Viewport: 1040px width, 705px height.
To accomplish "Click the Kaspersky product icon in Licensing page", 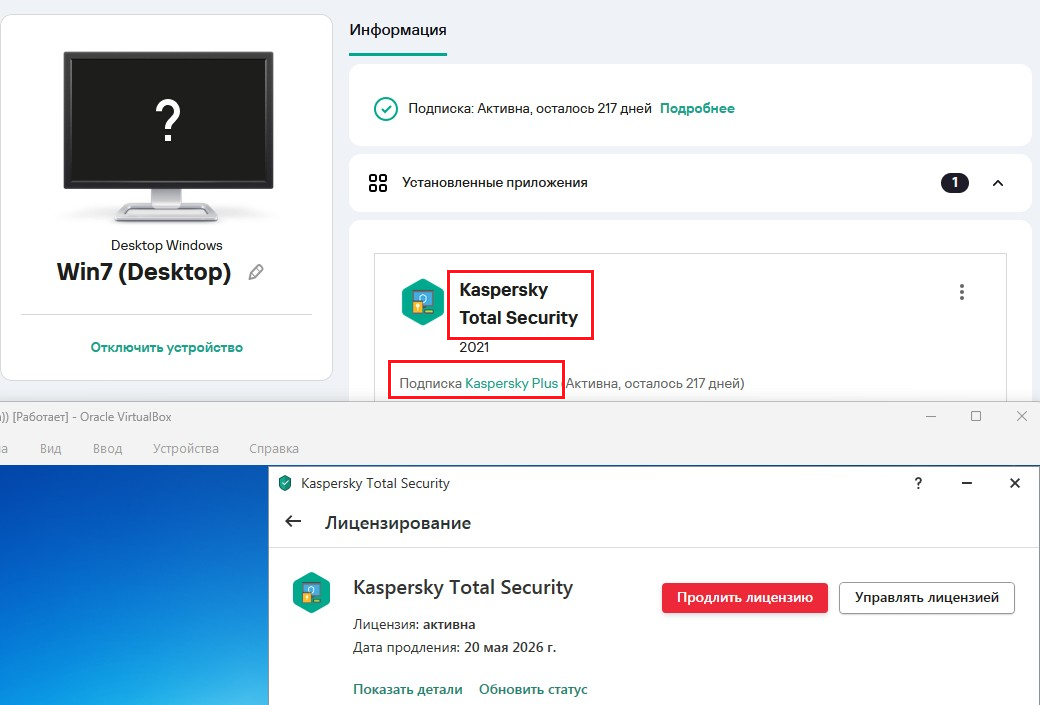I will pyautogui.click(x=311, y=592).
